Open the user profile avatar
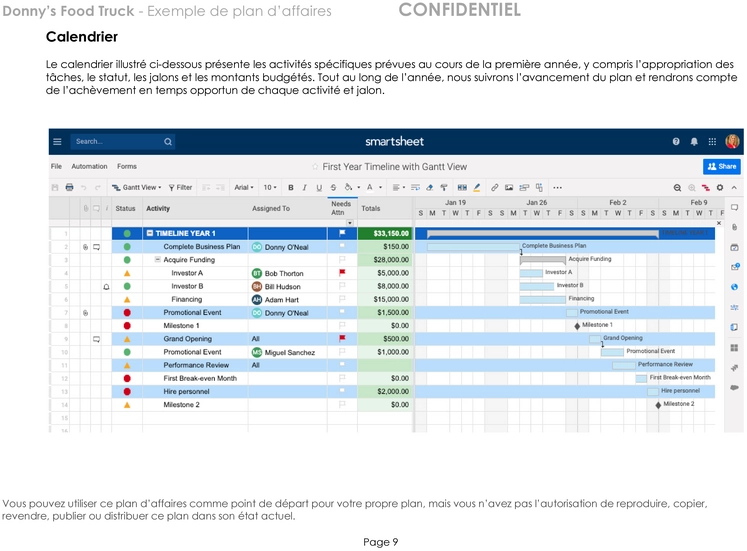The width and height of the screenshot is (747, 551). (732, 141)
